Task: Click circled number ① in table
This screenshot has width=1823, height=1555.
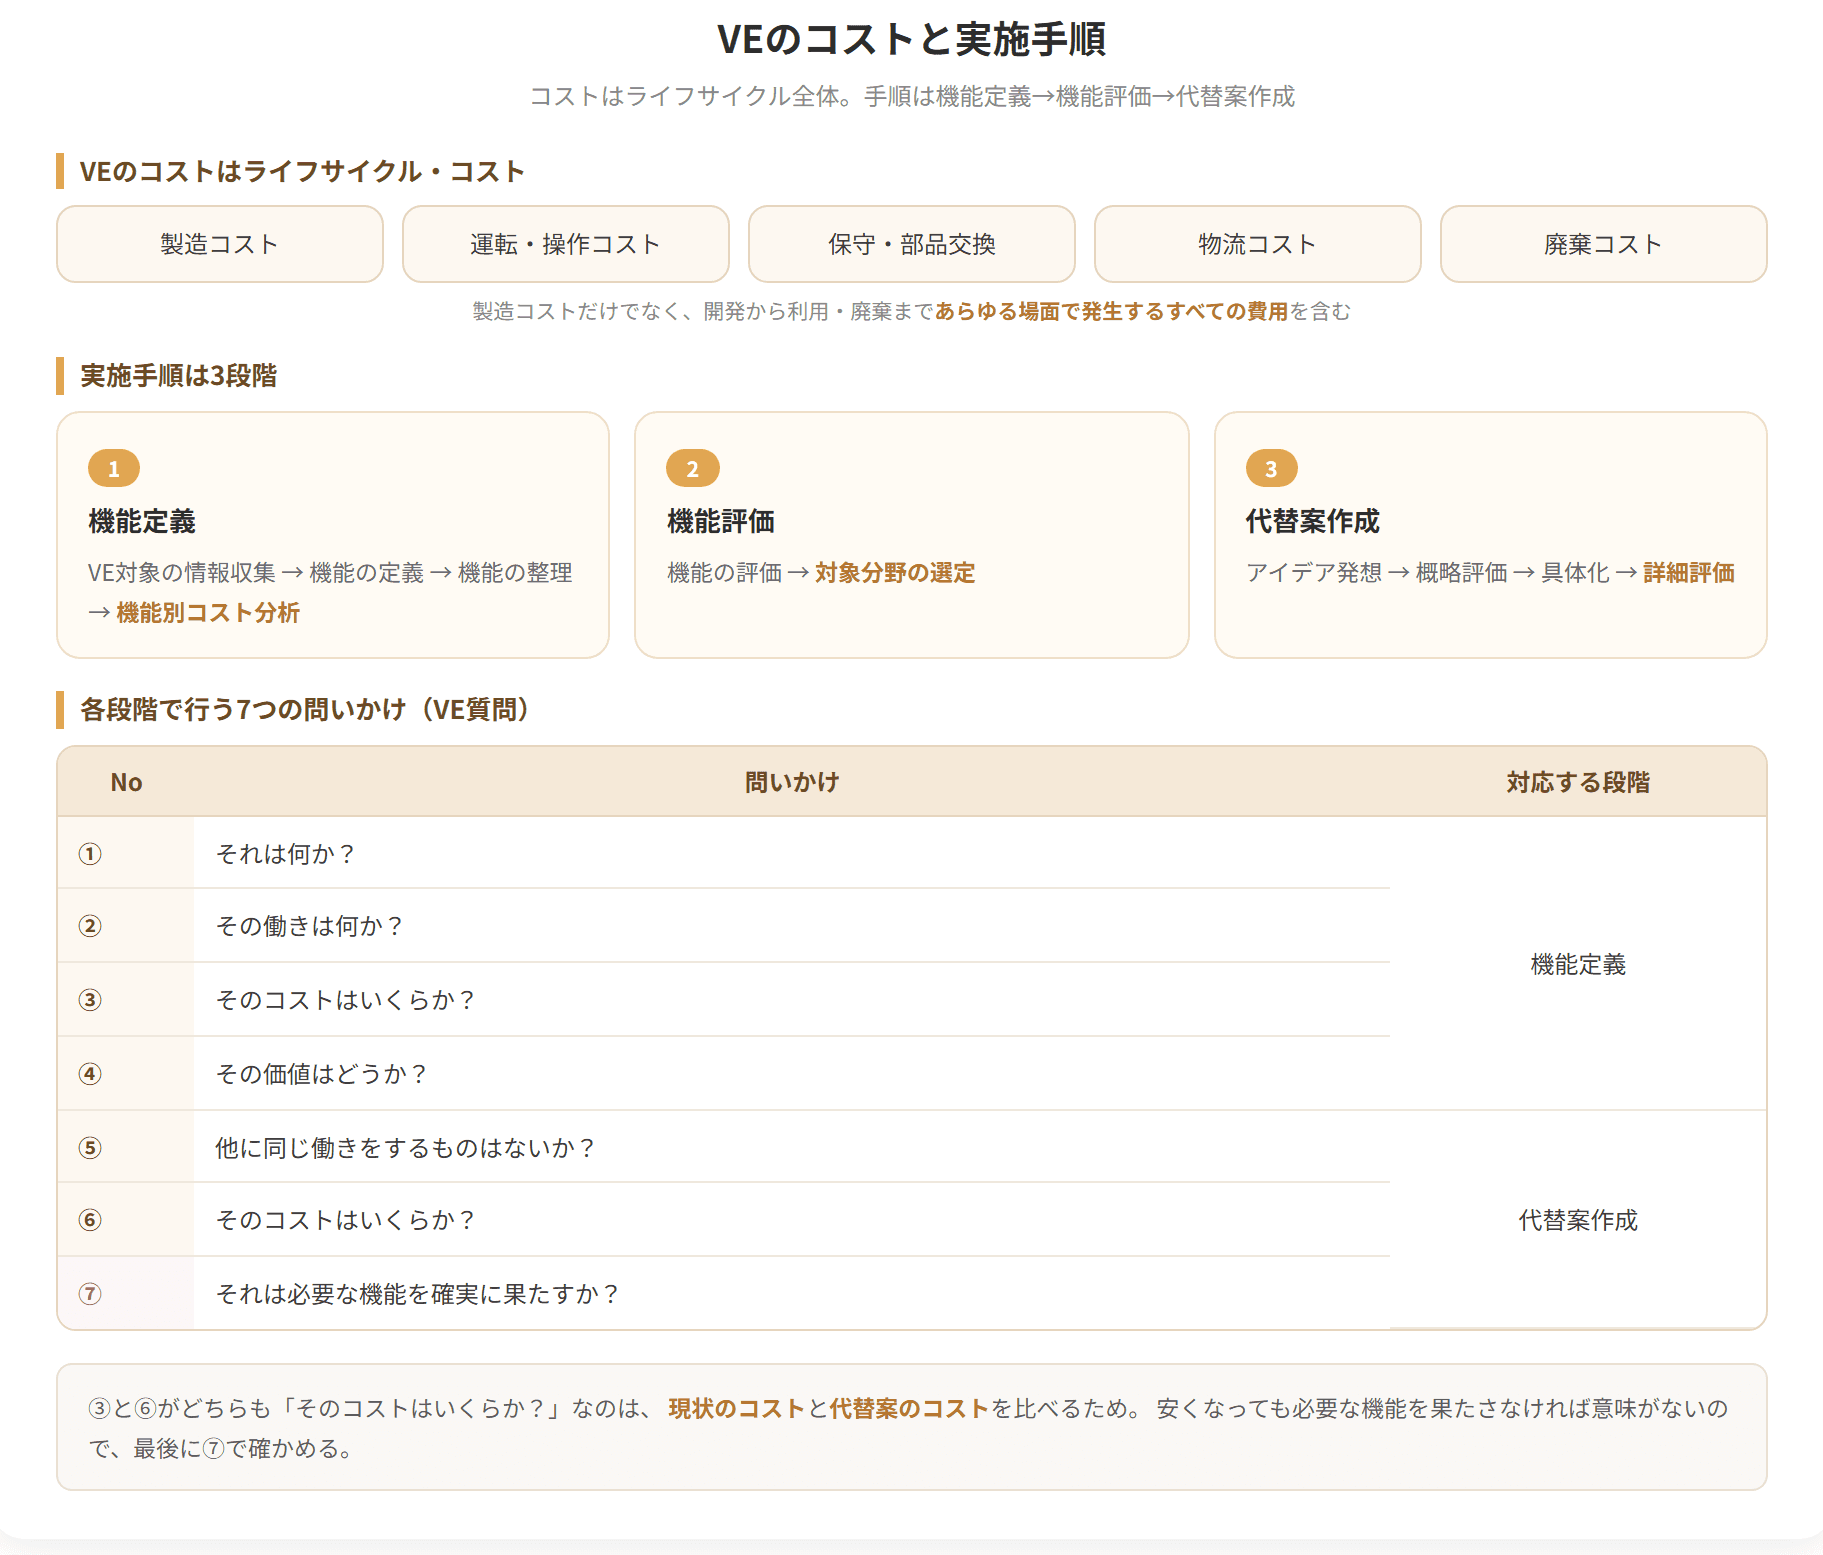Action: (90, 854)
